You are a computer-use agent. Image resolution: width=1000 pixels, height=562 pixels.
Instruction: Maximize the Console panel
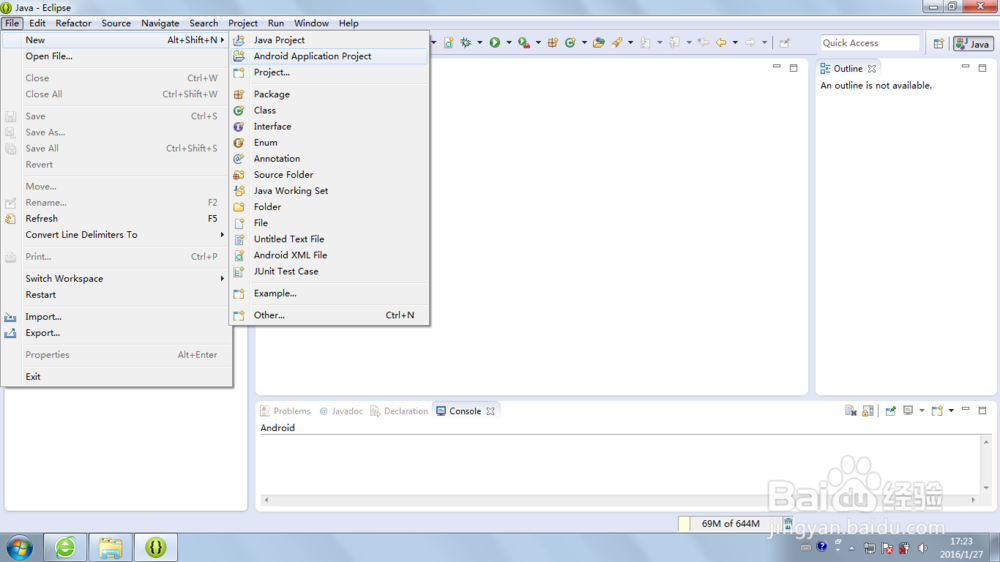click(983, 410)
